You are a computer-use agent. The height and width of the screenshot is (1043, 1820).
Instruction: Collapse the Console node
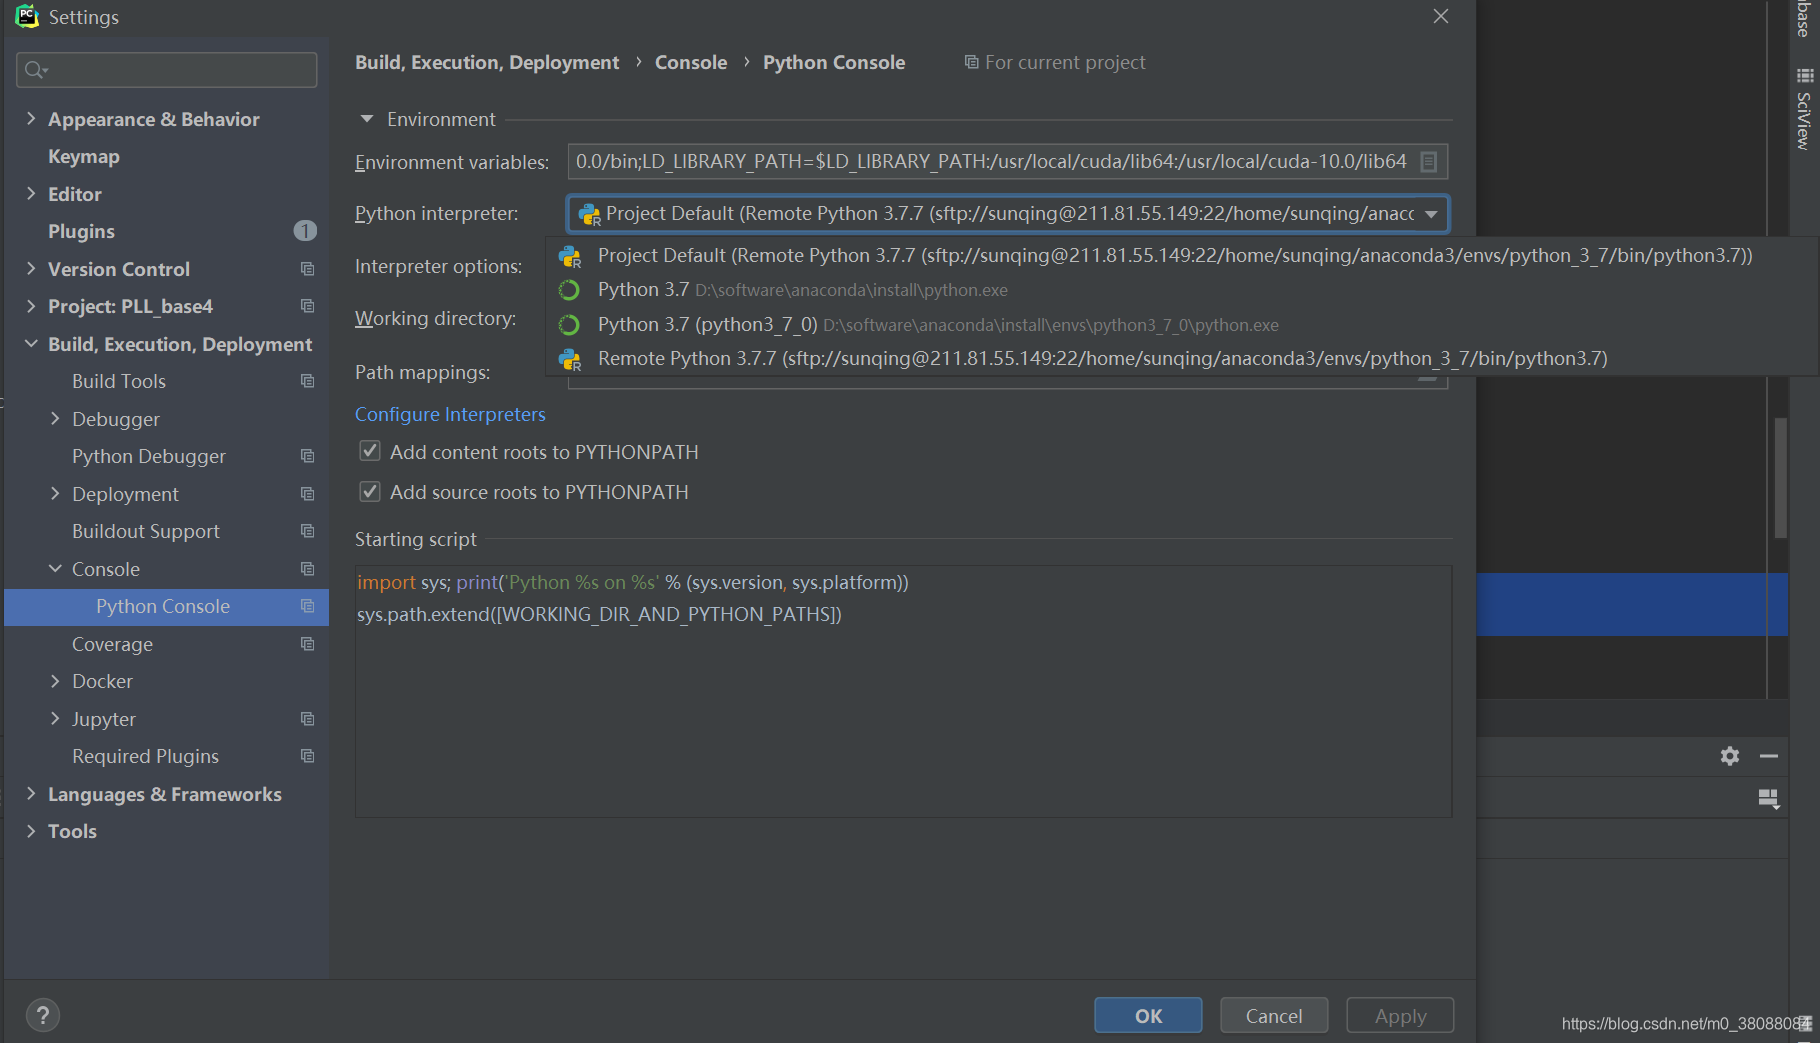pyautogui.click(x=55, y=568)
